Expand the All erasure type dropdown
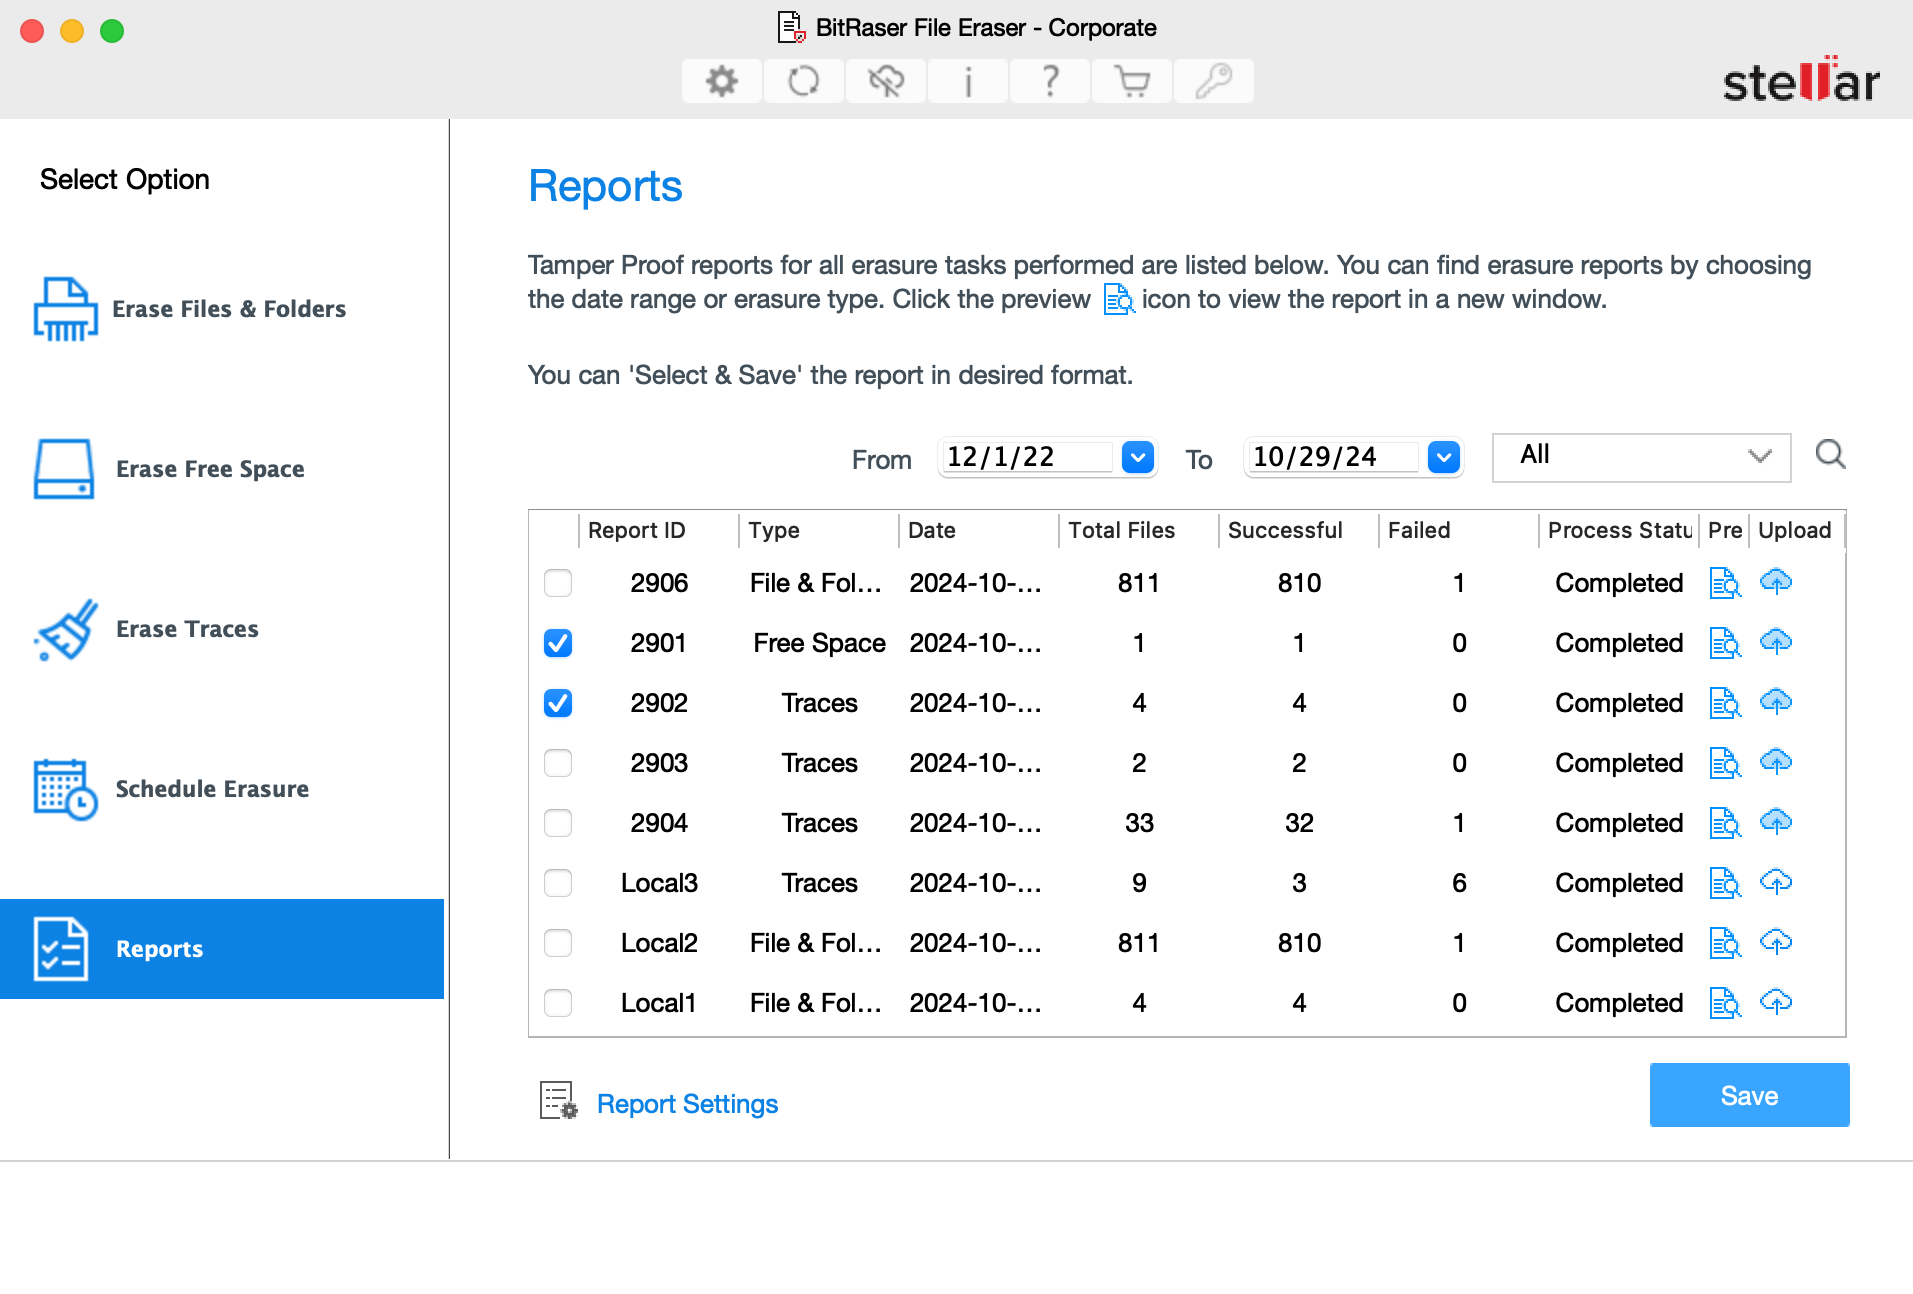Screen dimensions: 1913x1294 (x=1641, y=457)
